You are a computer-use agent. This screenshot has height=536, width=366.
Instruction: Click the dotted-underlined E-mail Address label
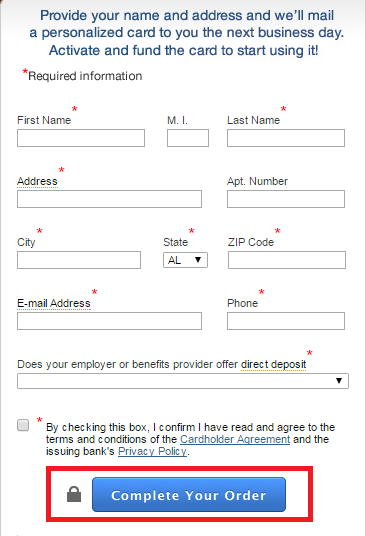point(54,303)
